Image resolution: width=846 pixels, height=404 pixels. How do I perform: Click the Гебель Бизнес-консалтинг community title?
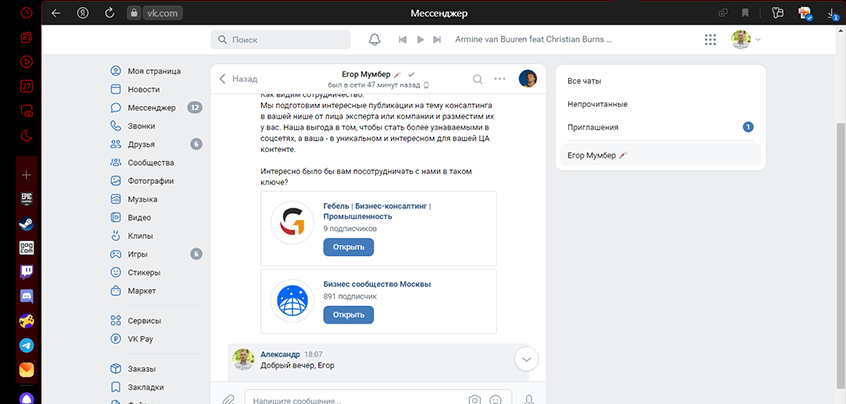378,211
